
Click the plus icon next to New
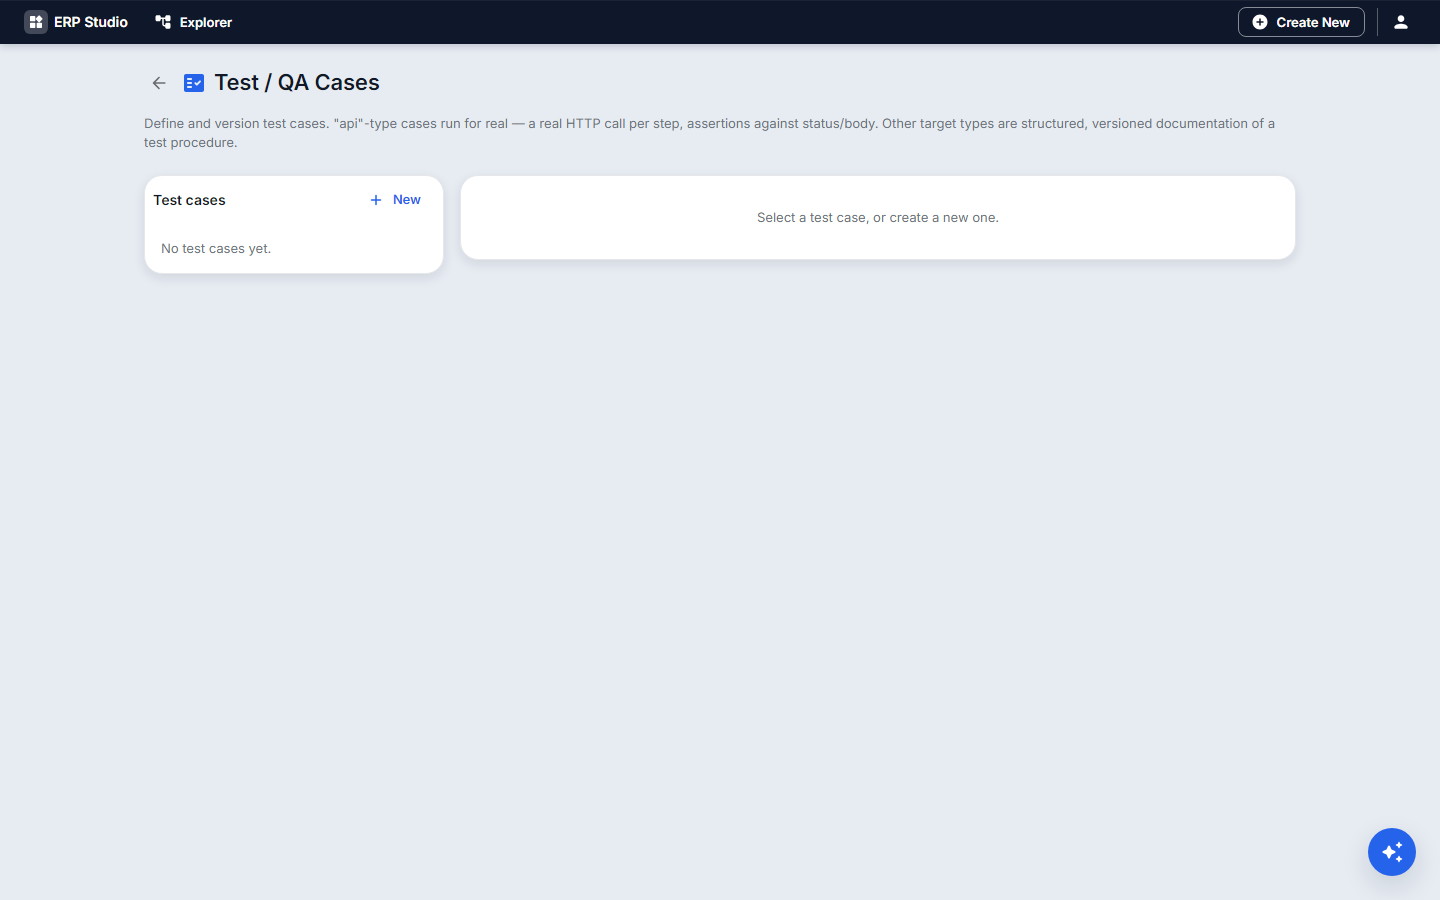376,200
